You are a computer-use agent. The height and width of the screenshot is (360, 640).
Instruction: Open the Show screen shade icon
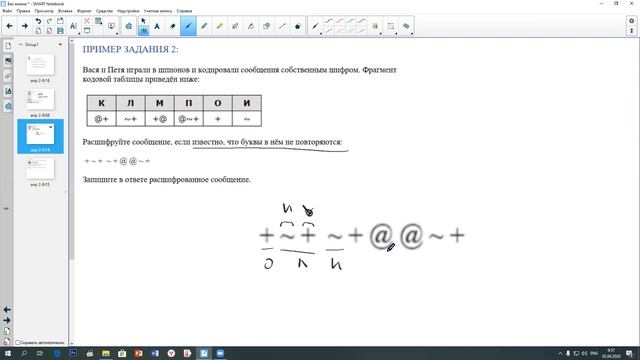pyautogui.click(x=87, y=31)
